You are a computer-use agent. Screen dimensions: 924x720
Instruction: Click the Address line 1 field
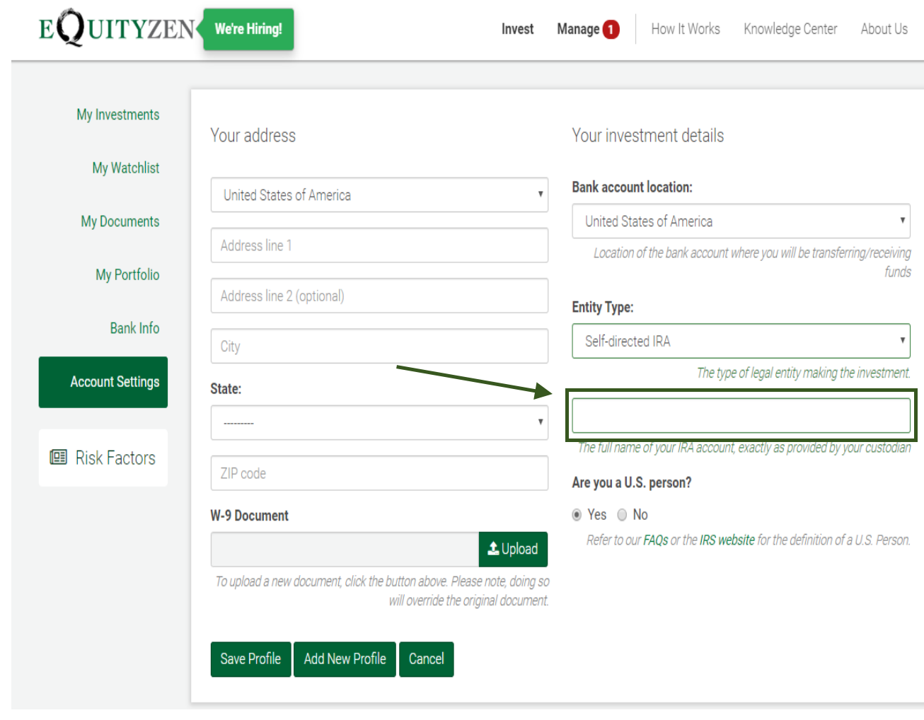(x=379, y=245)
